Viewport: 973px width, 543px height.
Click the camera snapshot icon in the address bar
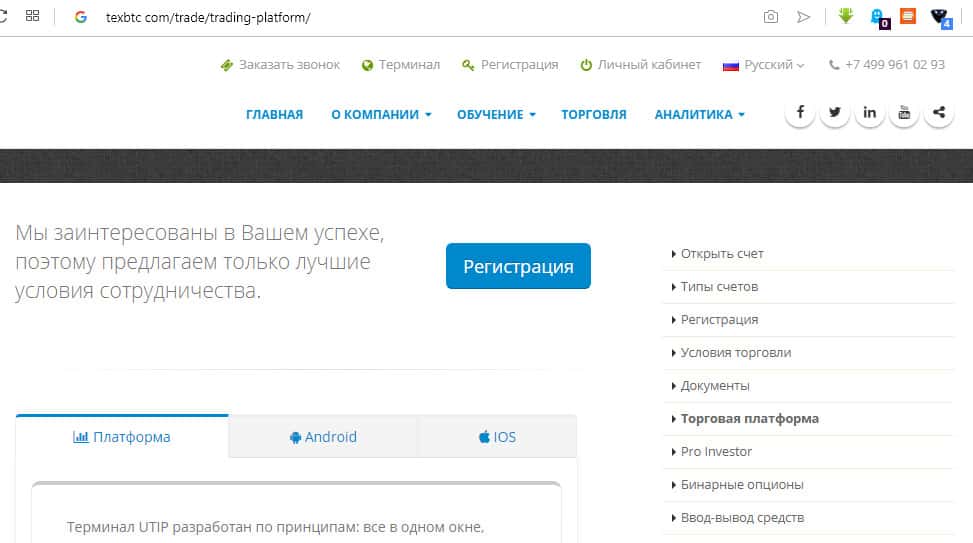[771, 17]
